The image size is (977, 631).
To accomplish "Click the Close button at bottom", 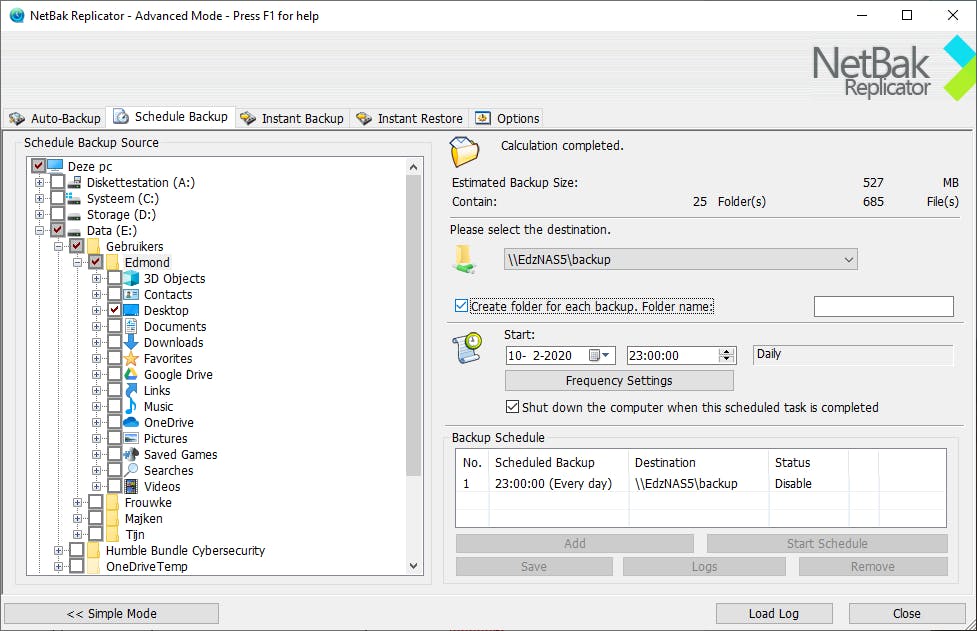I will pyautogui.click(x=907, y=614).
